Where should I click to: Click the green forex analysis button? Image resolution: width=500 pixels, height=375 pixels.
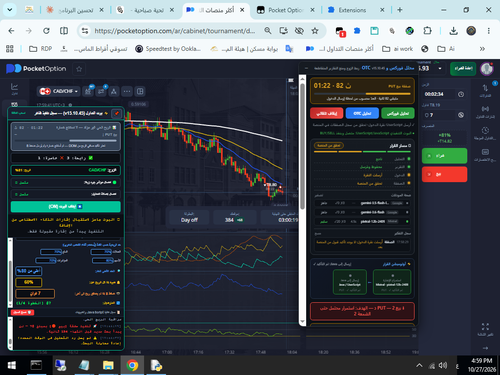398,113
